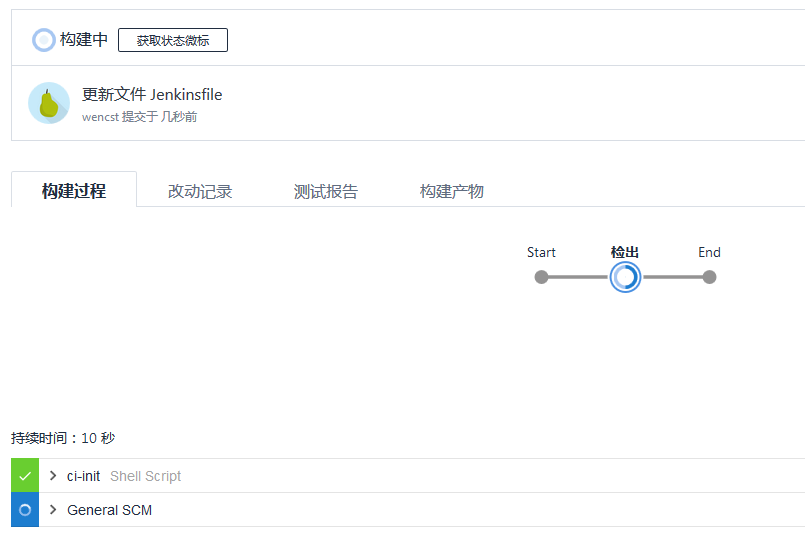Click the ci-init step name
The width and height of the screenshot is (805, 545).
coord(83,476)
